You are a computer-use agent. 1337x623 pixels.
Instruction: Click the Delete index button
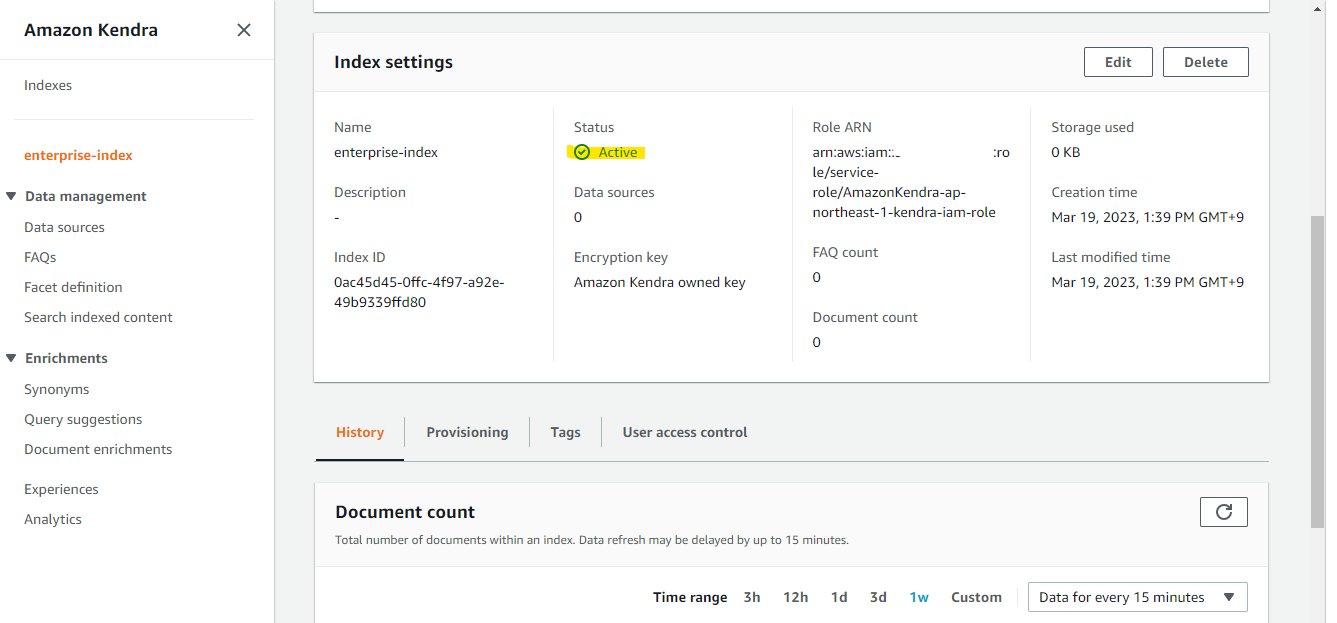(1205, 61)
